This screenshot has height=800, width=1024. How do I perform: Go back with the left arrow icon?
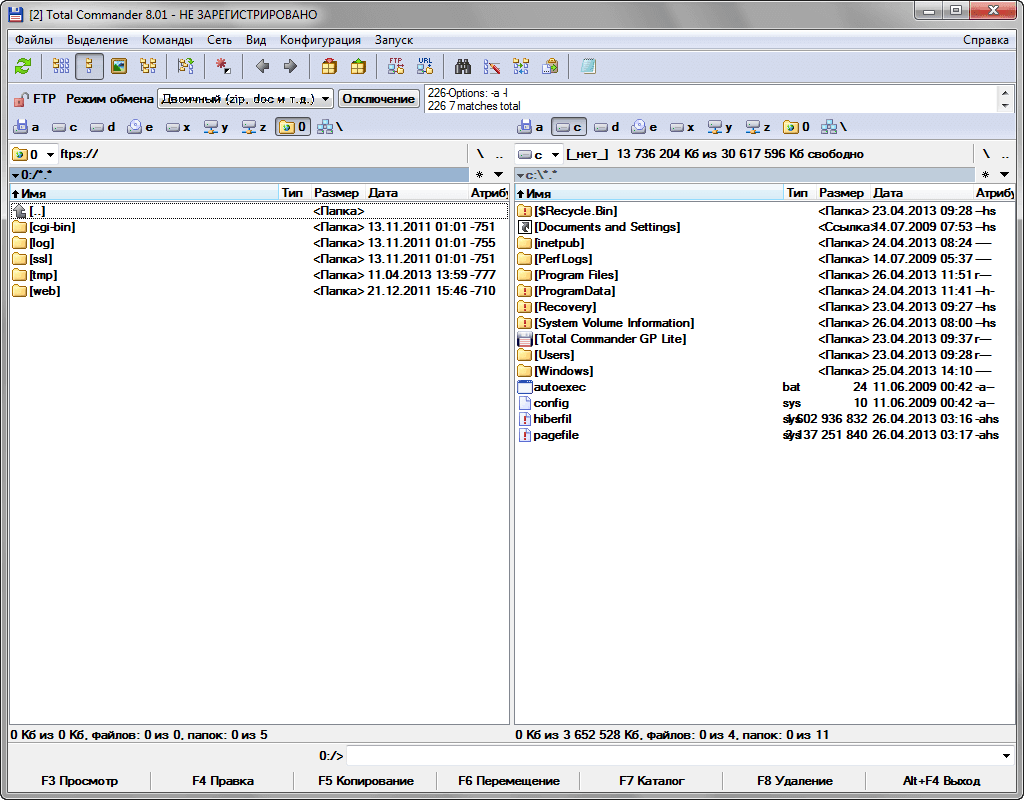(262, 66)
